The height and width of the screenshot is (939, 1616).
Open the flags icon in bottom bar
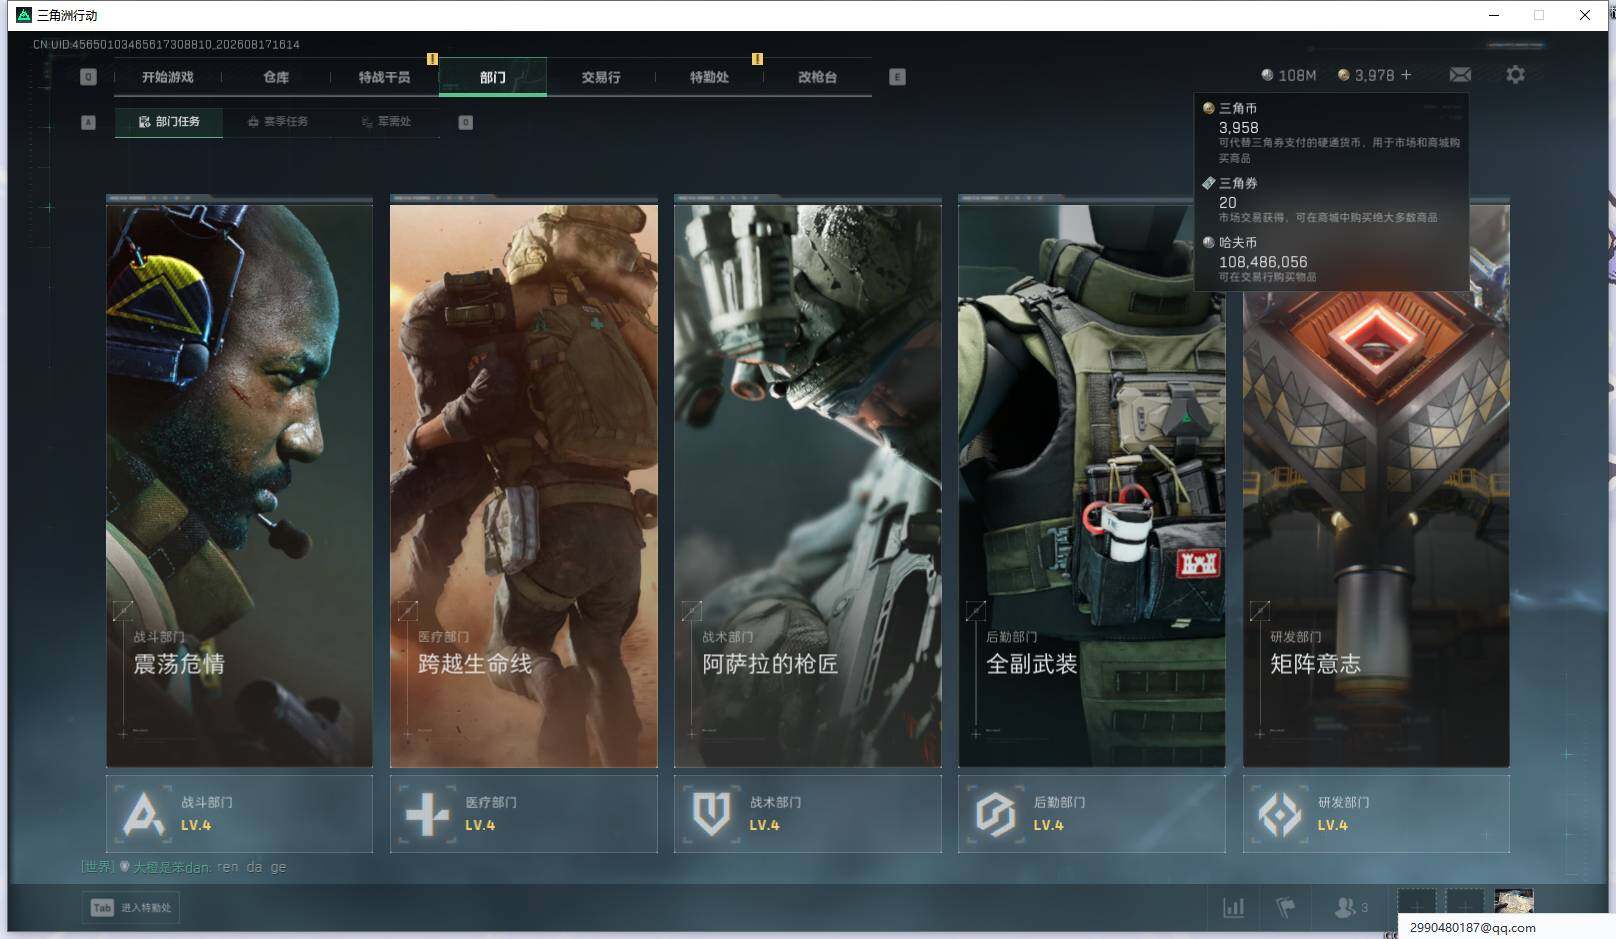pyautogui.click(x=1286, y=908)
